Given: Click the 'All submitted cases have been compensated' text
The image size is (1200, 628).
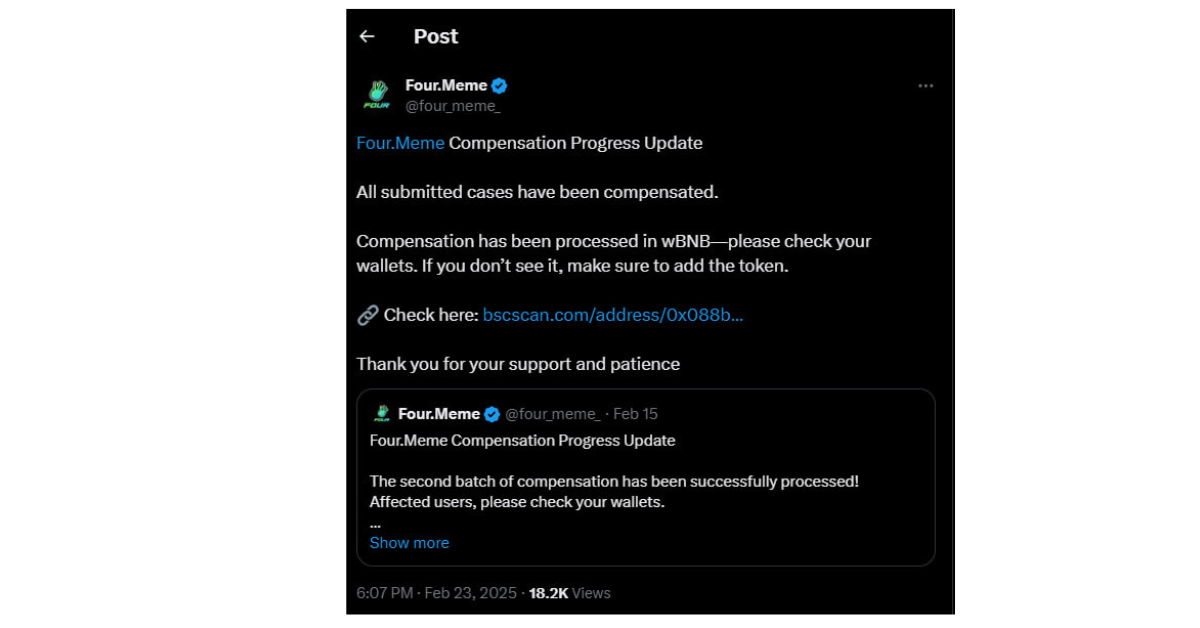Looking at the screenshot, I should point(537,192).
